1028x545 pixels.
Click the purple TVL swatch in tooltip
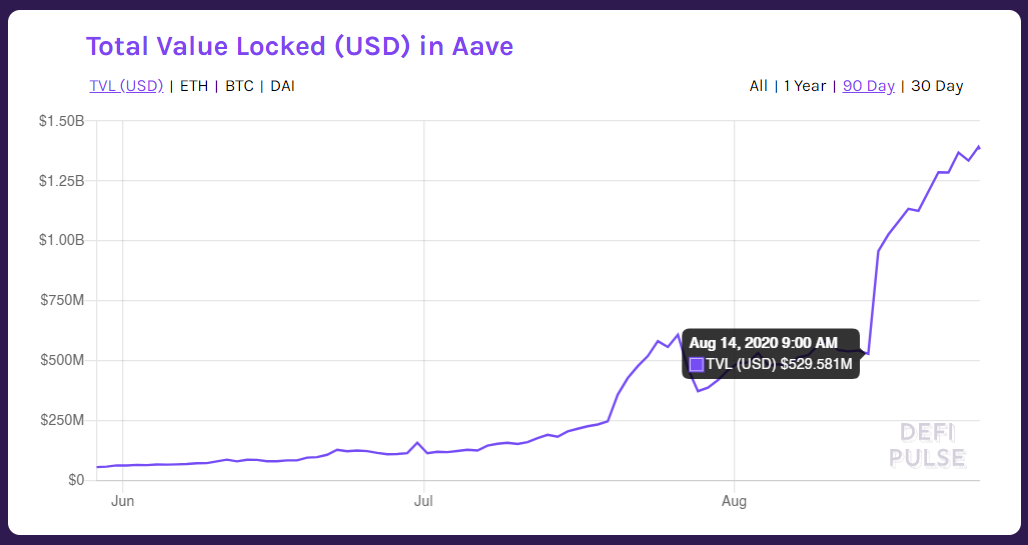[x=697, y=364]
